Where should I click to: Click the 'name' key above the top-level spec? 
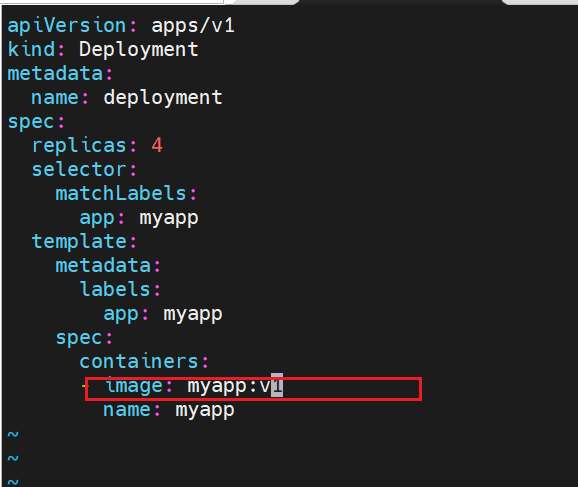click(x=55, y=98)
